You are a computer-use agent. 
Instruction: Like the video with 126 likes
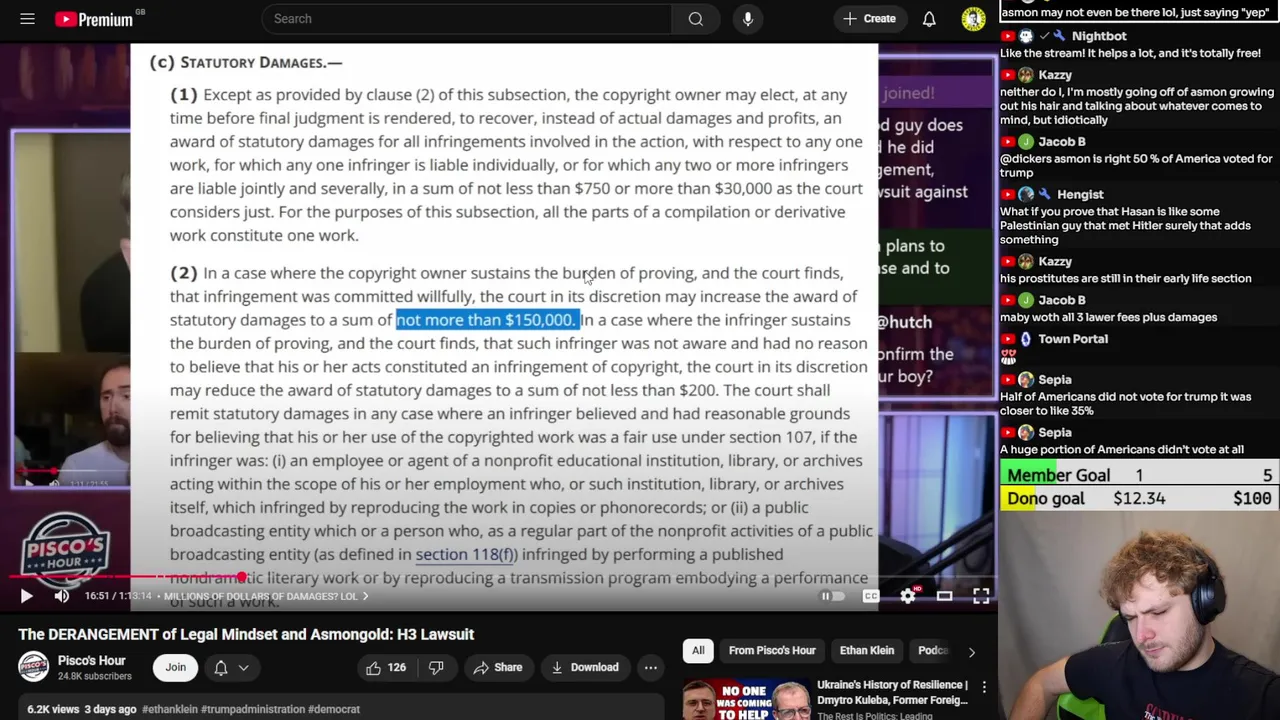tap(386, 667)
